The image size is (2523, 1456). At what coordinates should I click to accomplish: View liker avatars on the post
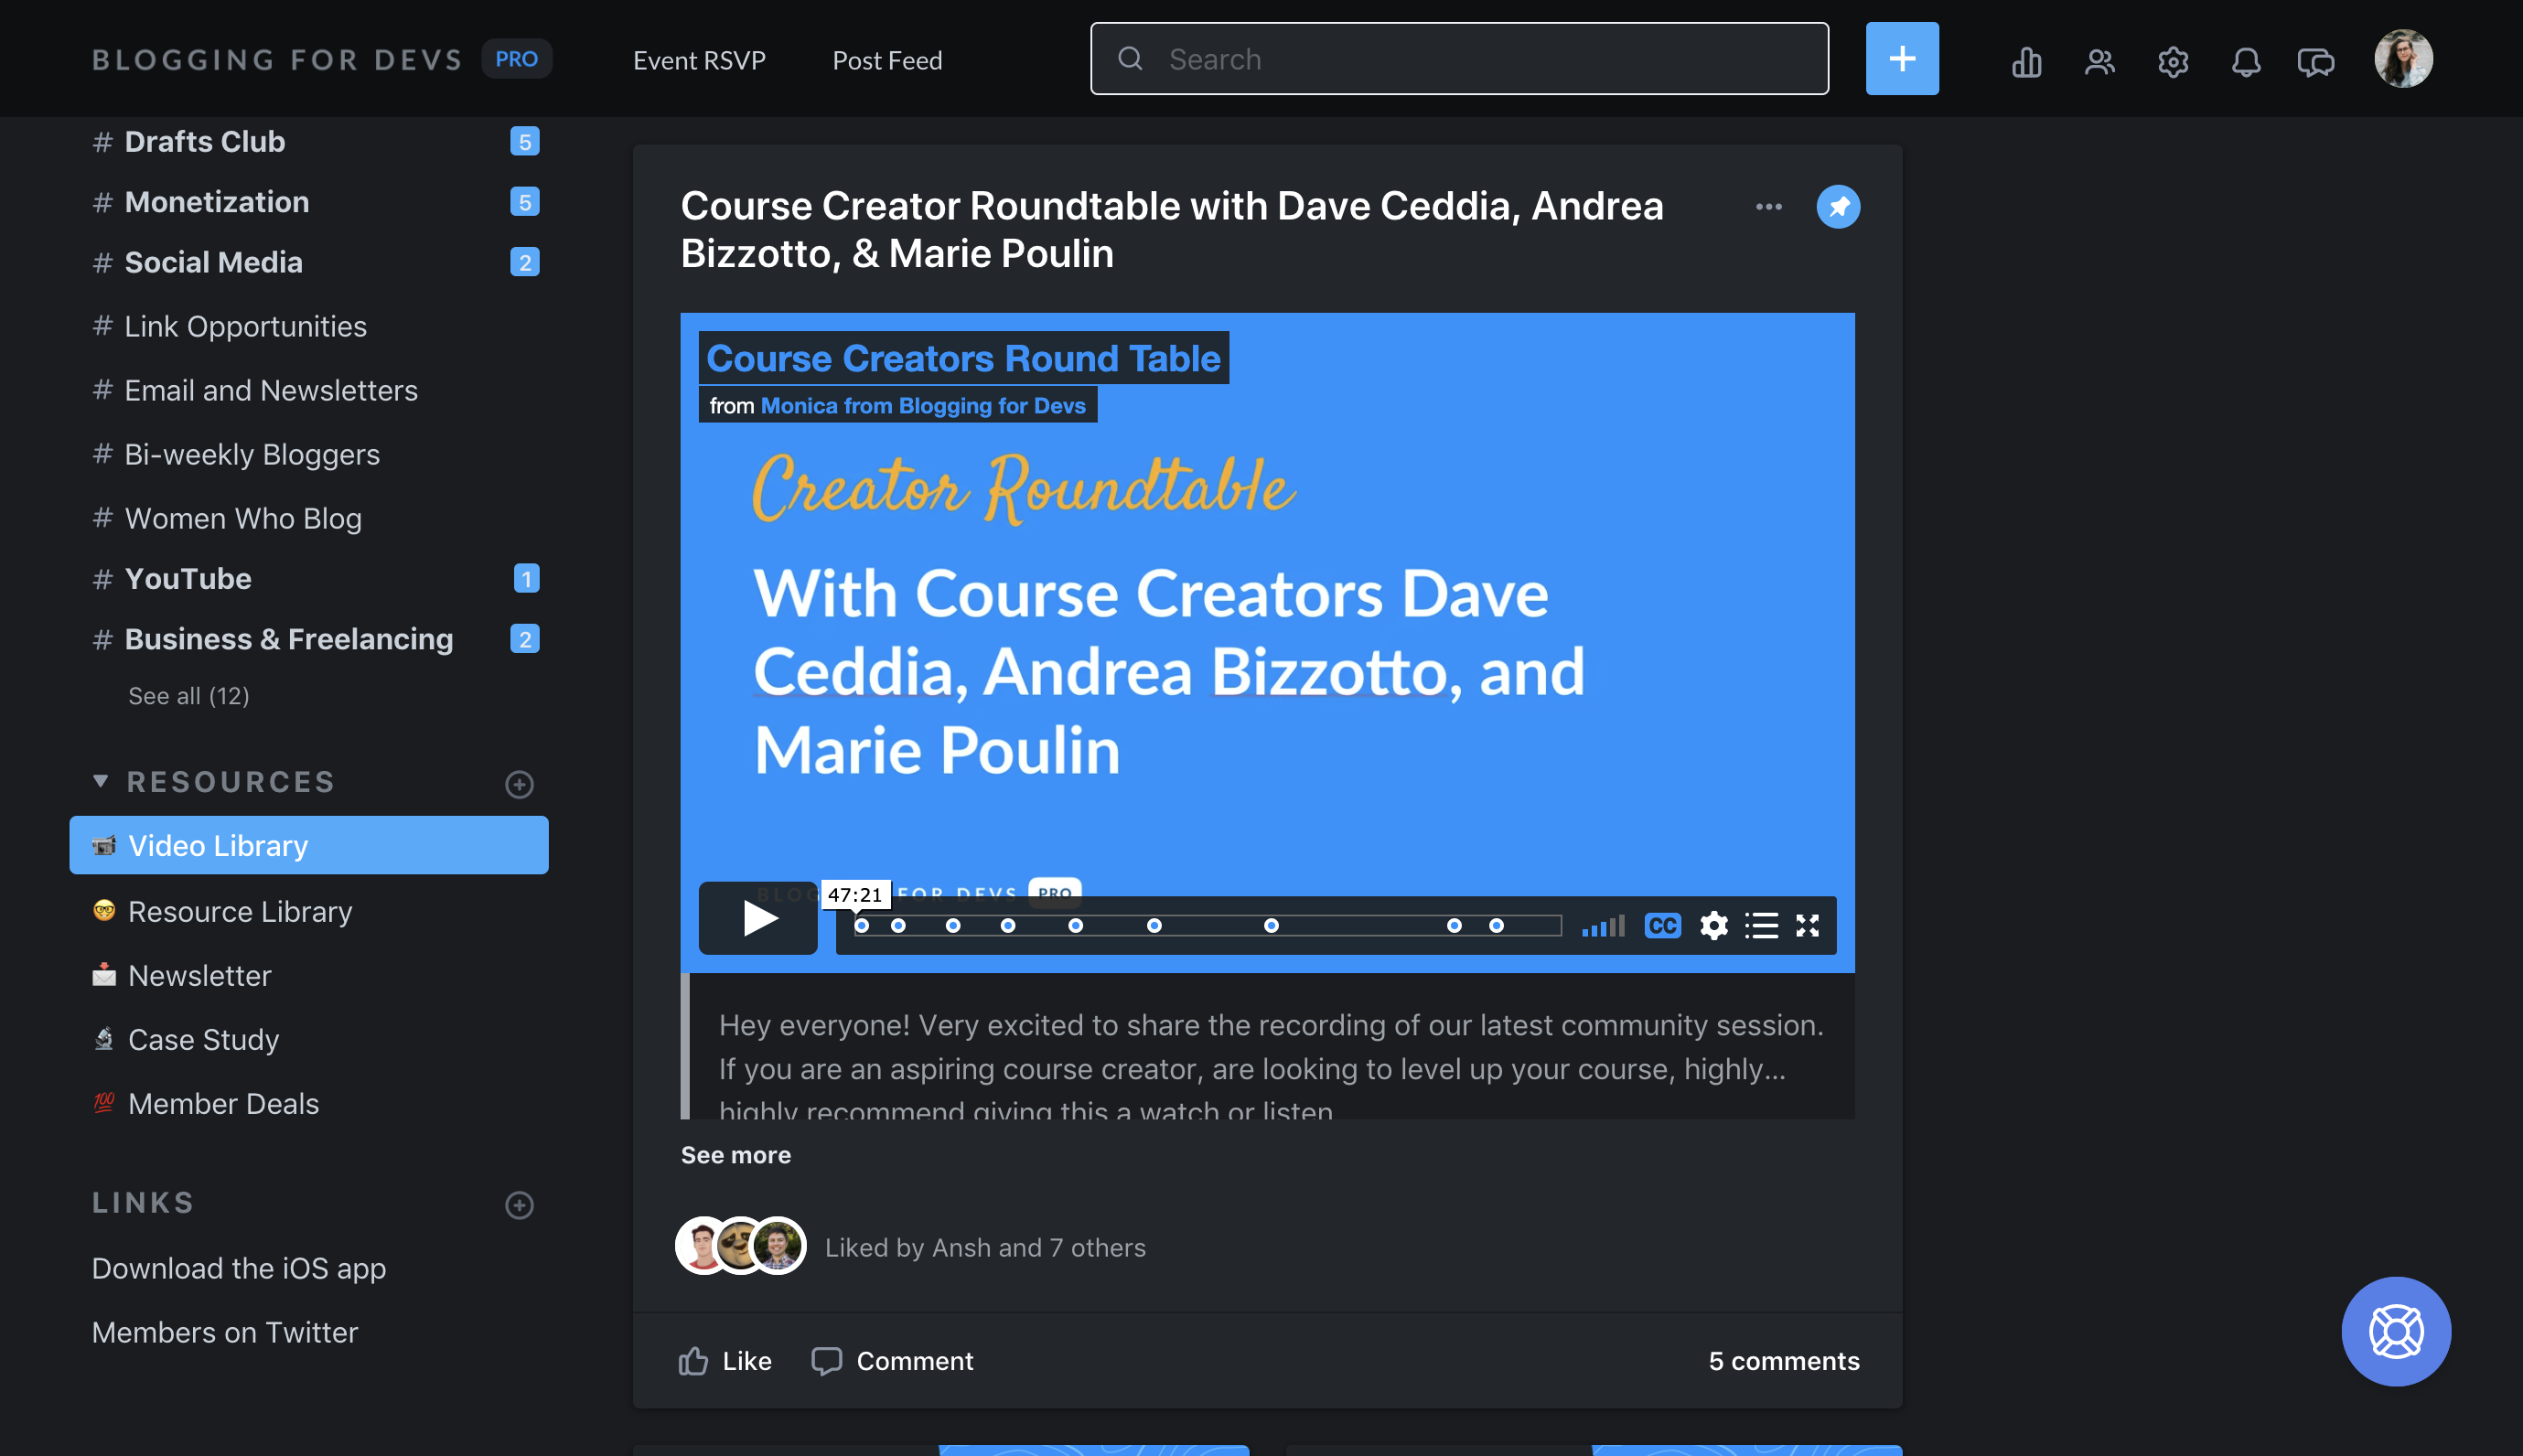[740, 1246]
